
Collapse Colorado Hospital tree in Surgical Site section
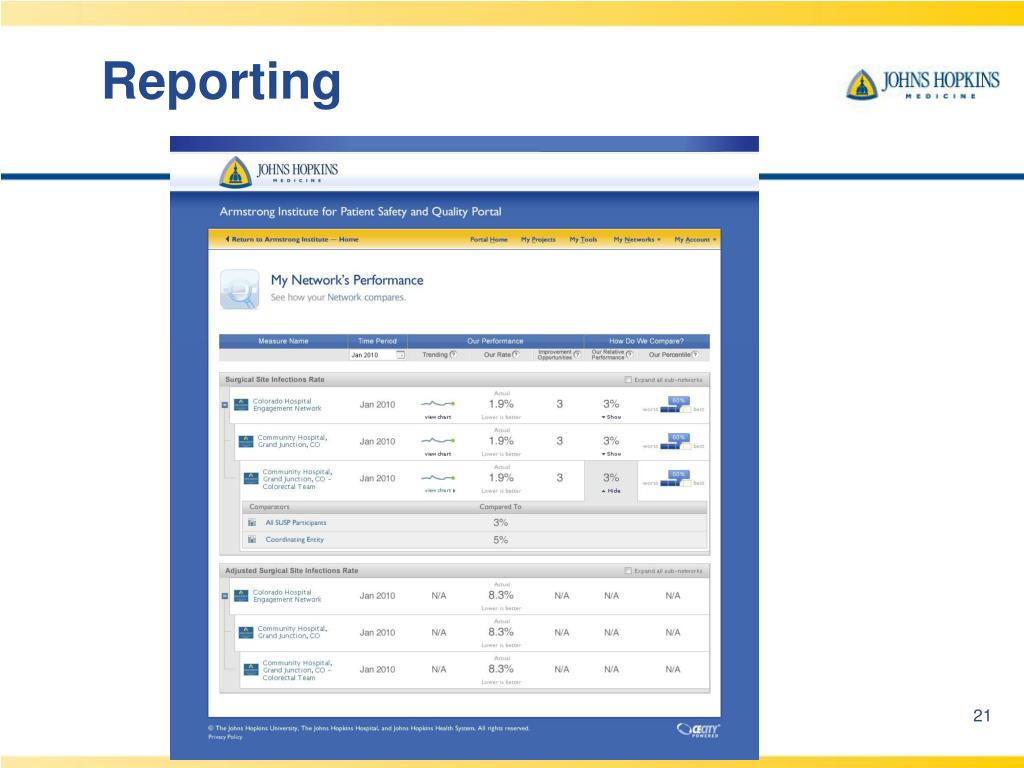pyautogui.click(x=225, y=405)
